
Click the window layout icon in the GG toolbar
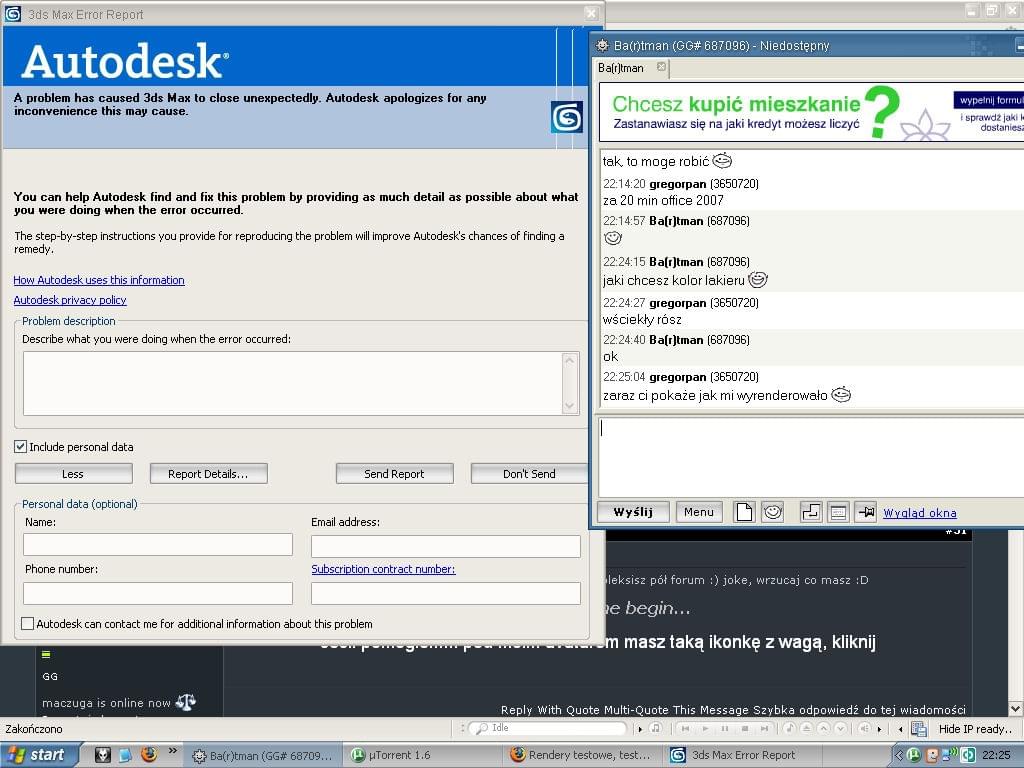coord(839,512)
